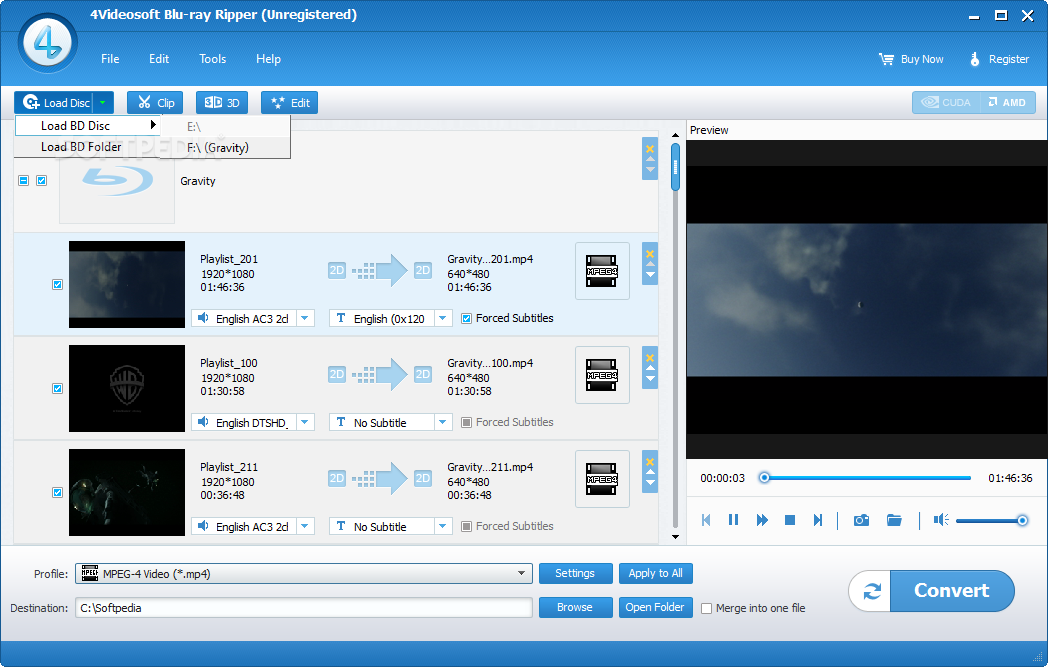Click the Convert refresh arrows icon

872,591
